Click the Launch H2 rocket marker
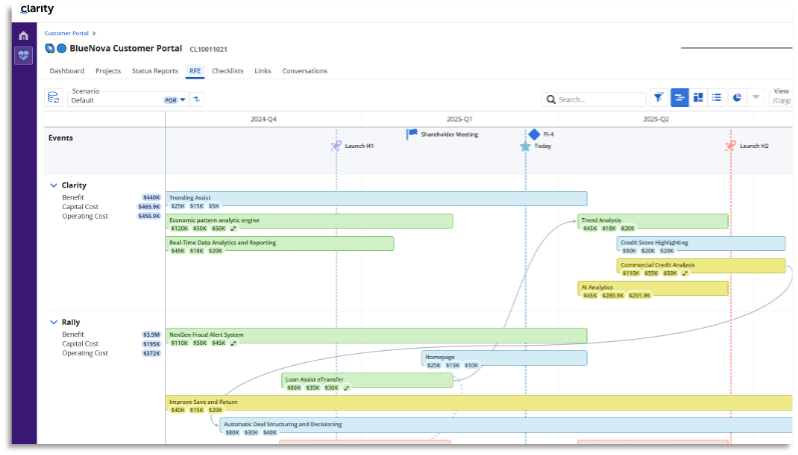 [x=730, y=146]
